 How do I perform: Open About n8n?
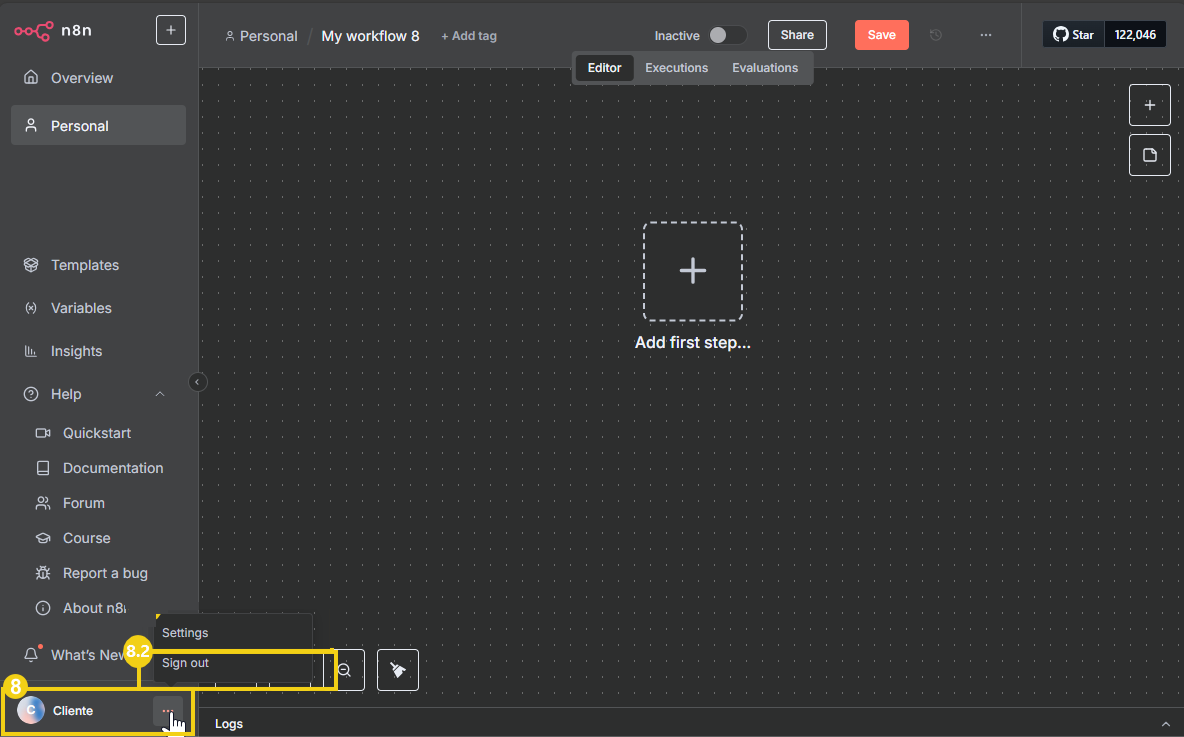coord(94,608)
